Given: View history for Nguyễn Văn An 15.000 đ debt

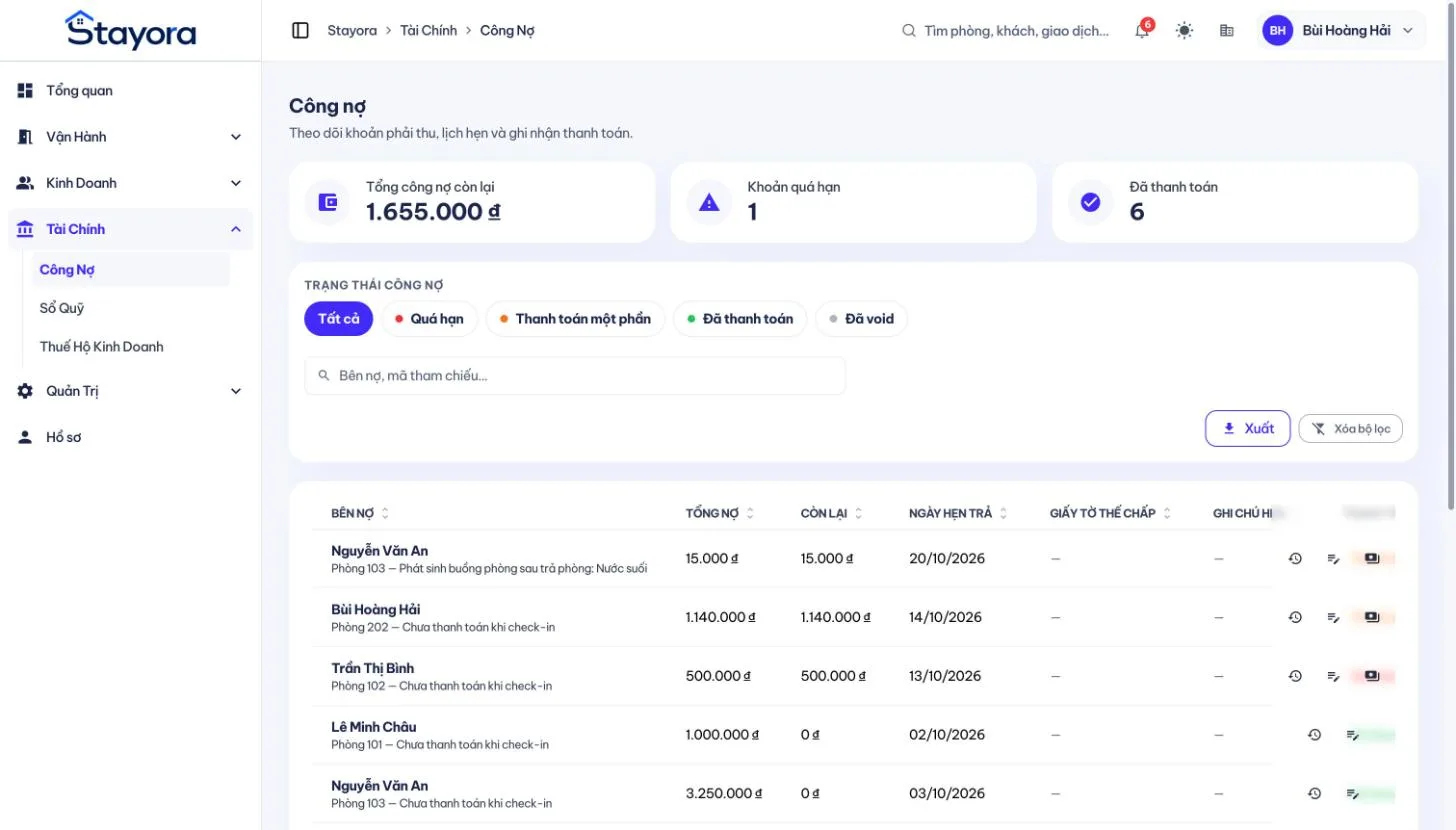Looking at the screenshot, I should (x=1295, y=559).
